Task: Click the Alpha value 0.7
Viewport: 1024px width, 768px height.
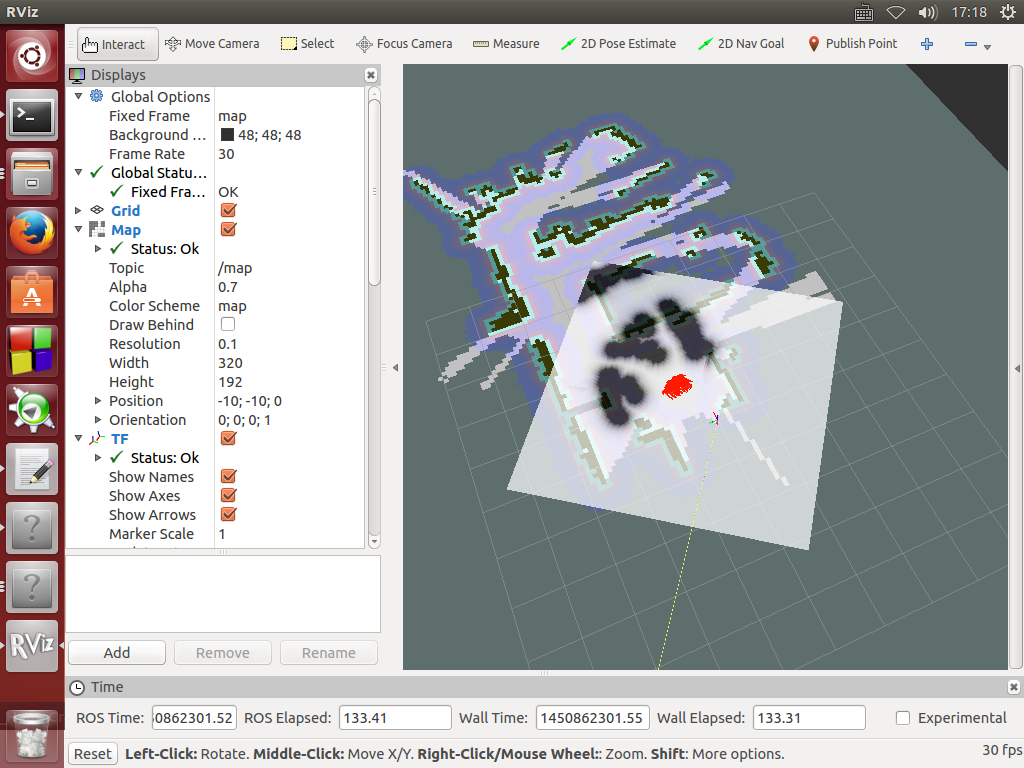Action: pyautogui.click(x=228, y=287)
